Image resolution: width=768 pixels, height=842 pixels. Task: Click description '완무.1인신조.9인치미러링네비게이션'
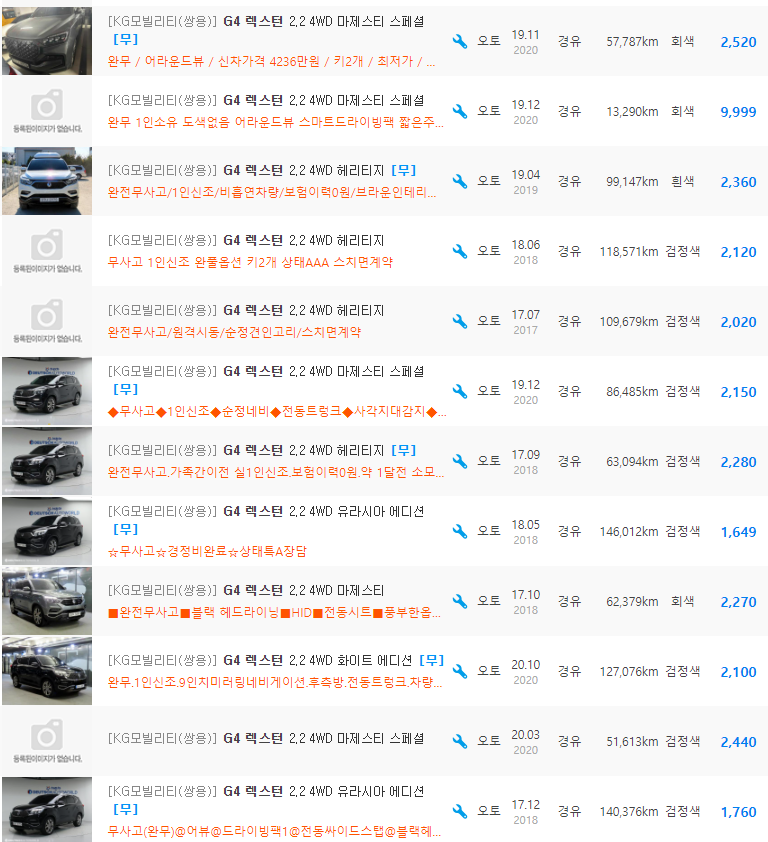click(x=275, y=682)
